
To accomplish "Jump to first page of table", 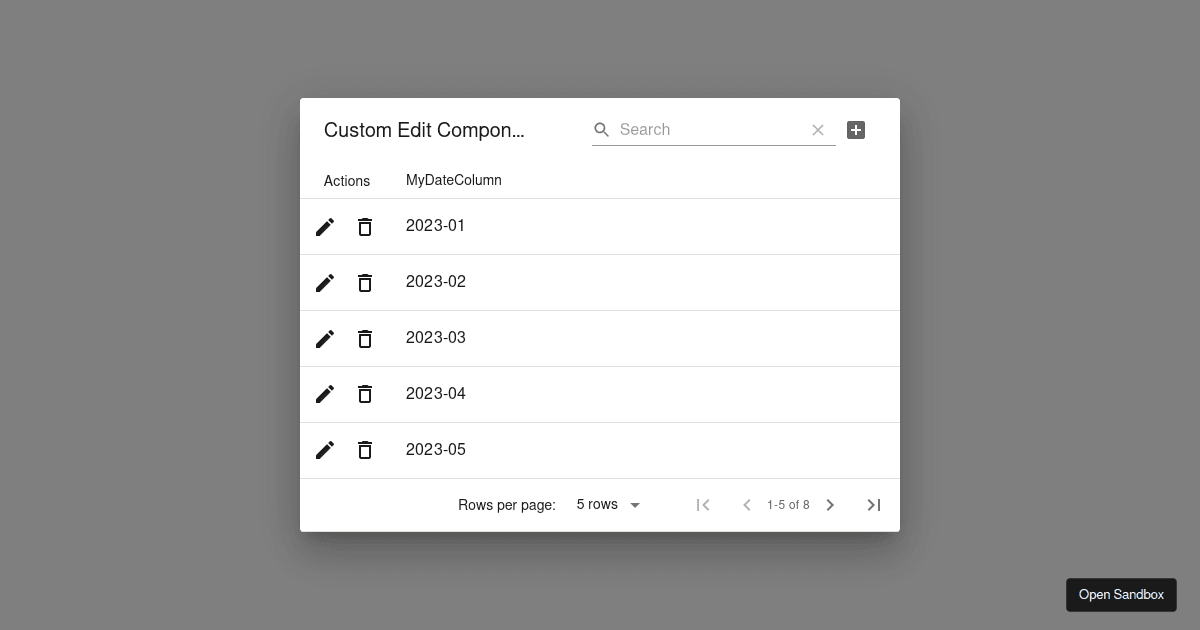I will point(703,505).
